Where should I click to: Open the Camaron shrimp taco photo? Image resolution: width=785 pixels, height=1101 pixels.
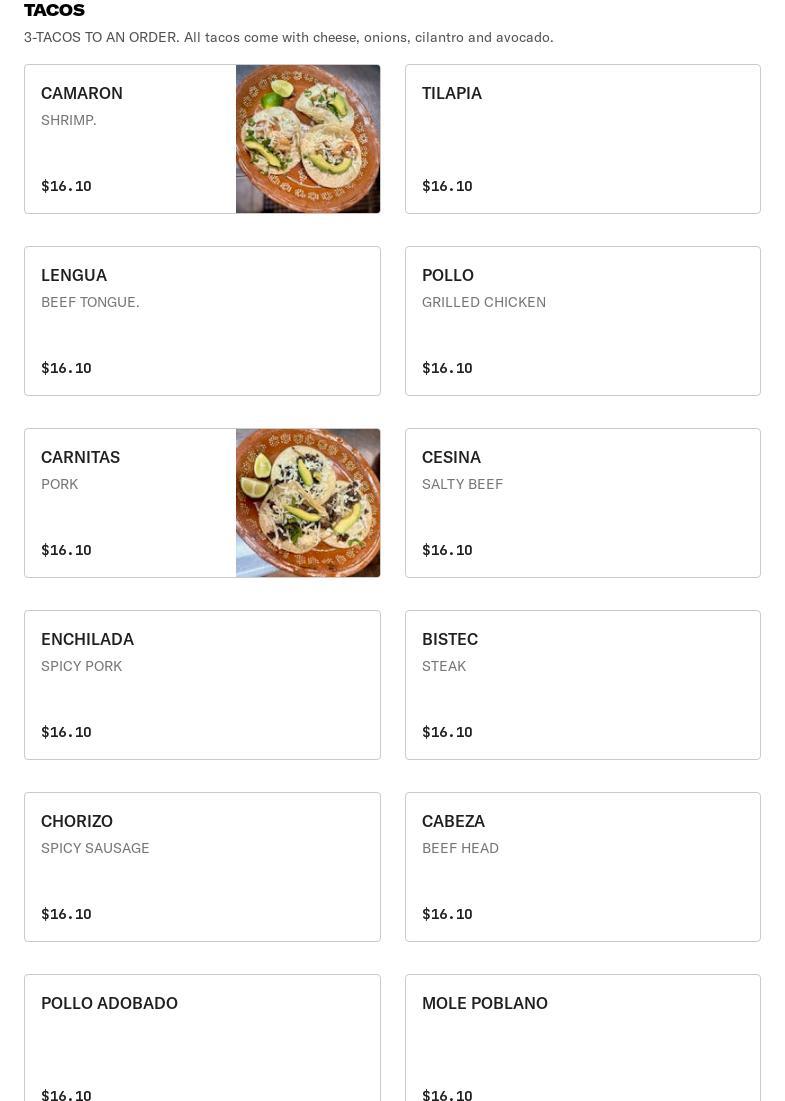tap(308, 139)
